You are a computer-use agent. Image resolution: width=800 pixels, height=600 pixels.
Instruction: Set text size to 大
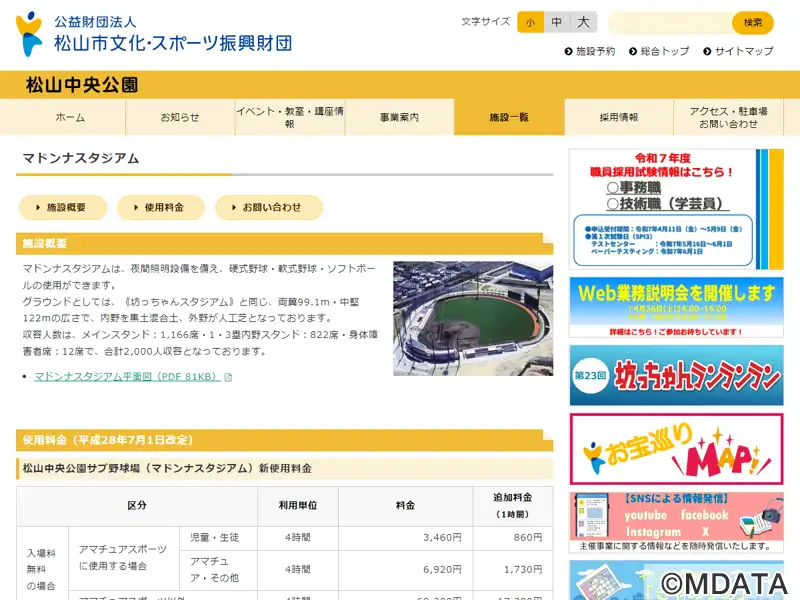pos(583,22)
